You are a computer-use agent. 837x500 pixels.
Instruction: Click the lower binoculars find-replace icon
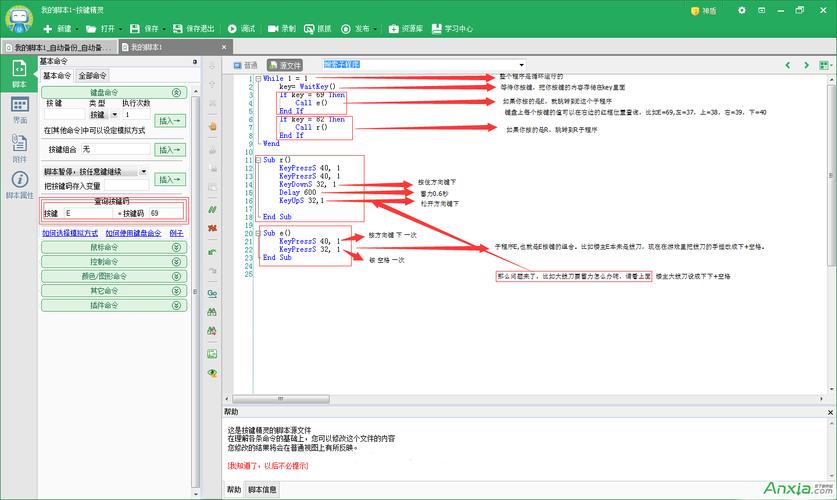tap(212, 331)
